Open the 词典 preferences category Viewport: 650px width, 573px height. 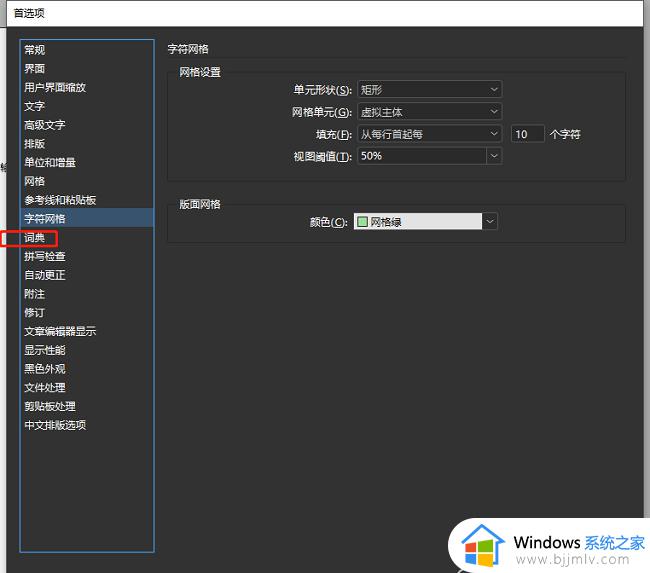click(87, 238)
